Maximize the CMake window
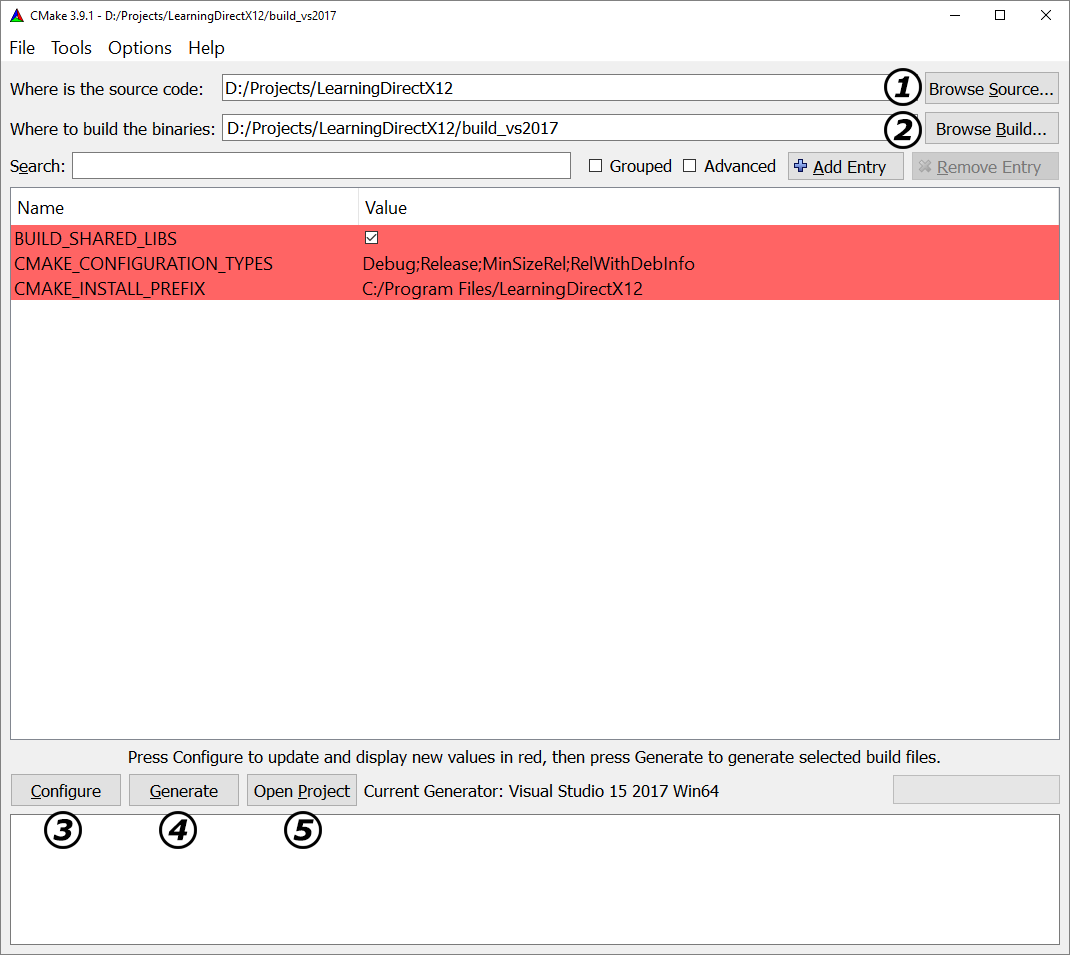 (1000, 15)
